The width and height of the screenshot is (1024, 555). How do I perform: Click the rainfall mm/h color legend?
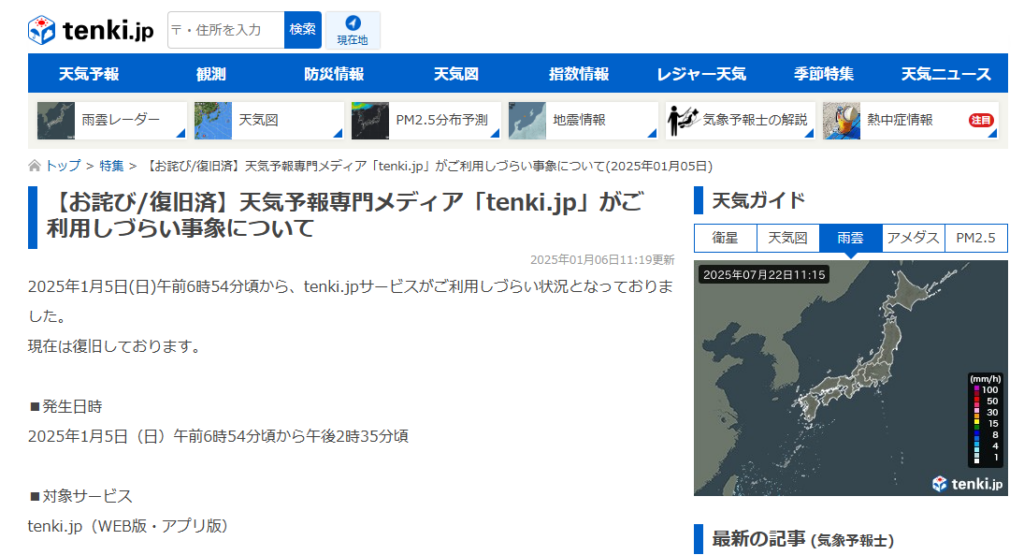tap(986, 419)
